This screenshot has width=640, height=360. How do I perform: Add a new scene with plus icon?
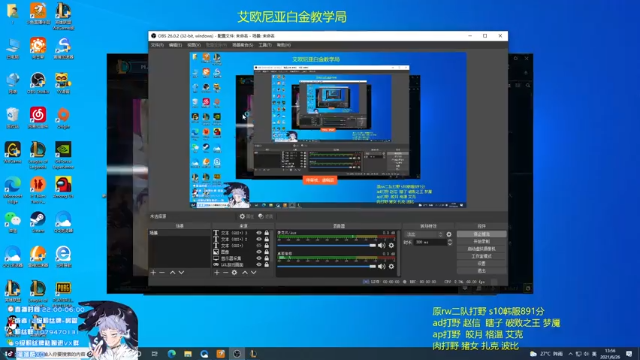click(153, 272)
